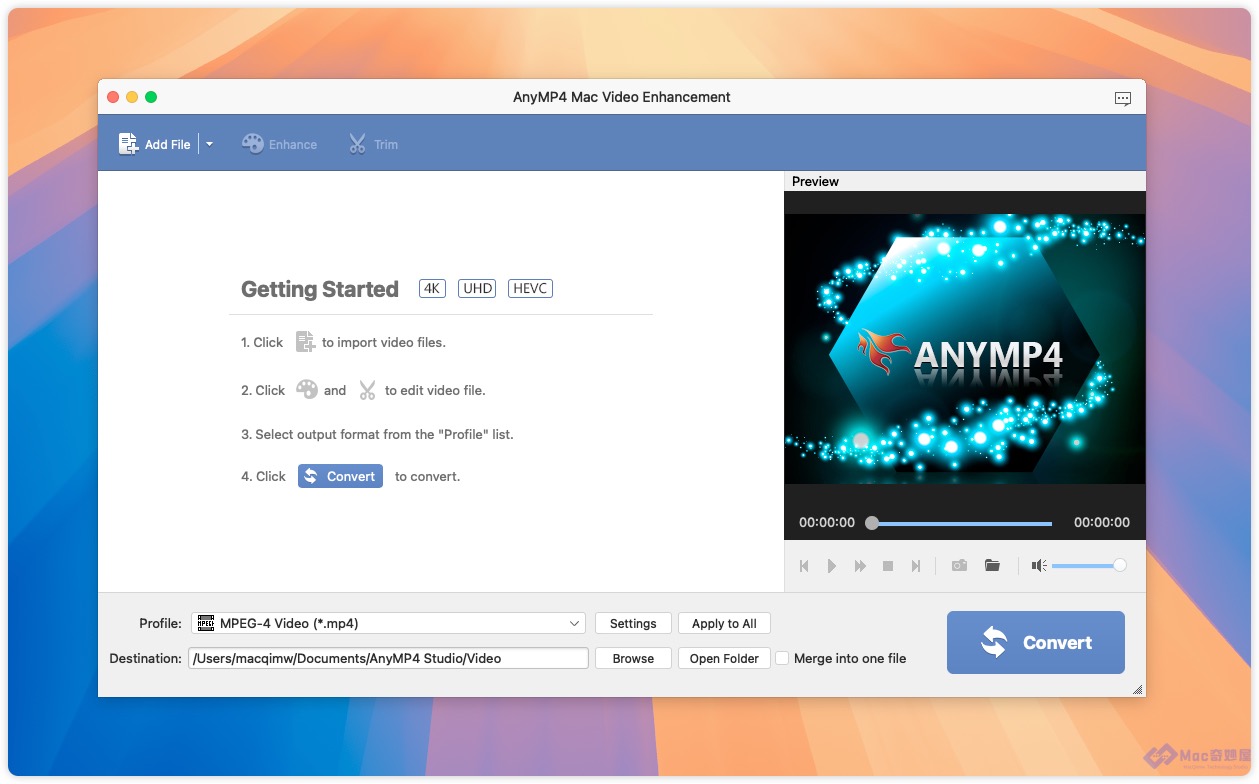Screen dimensions: 1259x784
Task: Click the scissors icon in step 2
Action: click(x=367, y=390)
